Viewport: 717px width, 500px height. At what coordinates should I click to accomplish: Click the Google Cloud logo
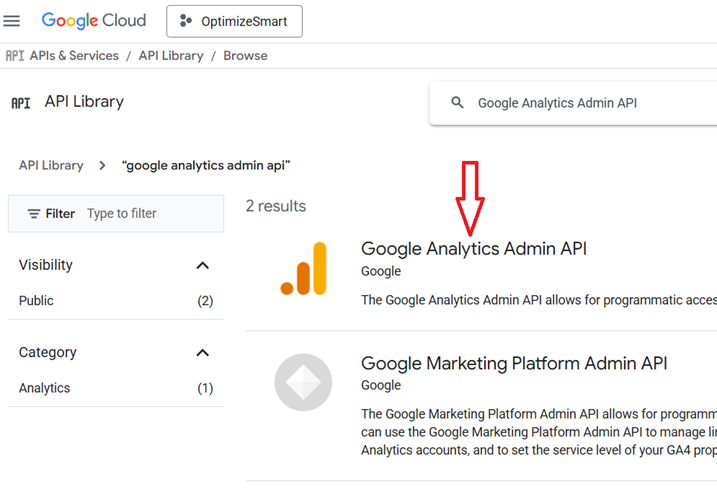[x=93, y=20]
